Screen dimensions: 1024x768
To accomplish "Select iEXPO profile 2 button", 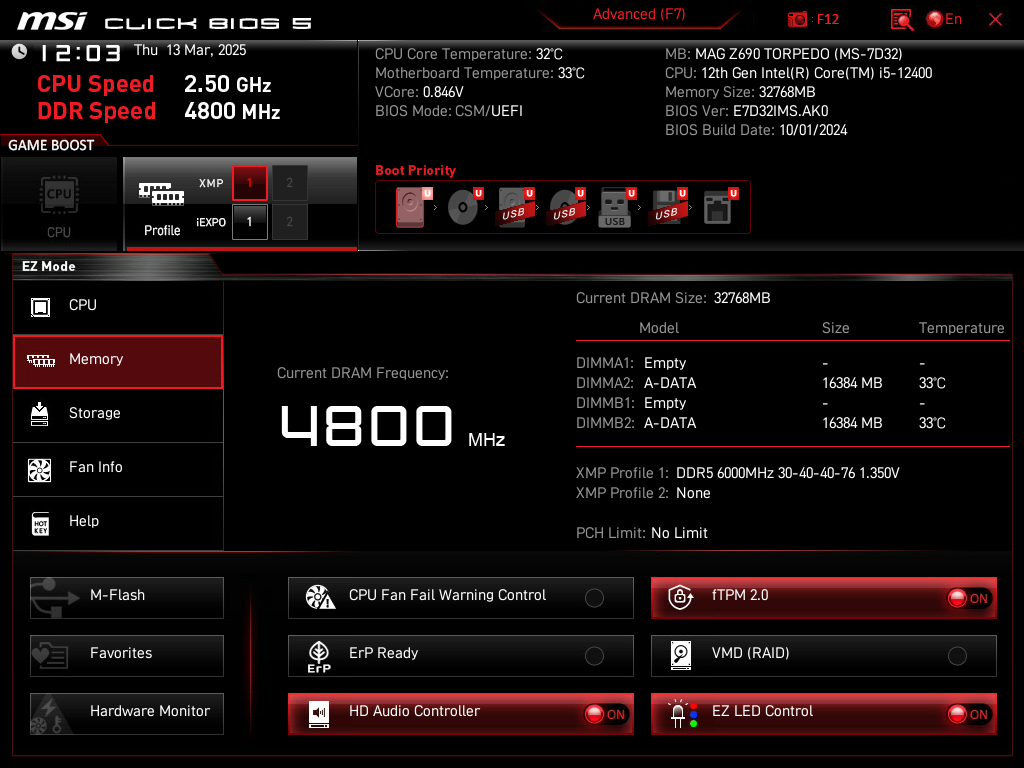I will pyautogui.click(x=289, y=222).
